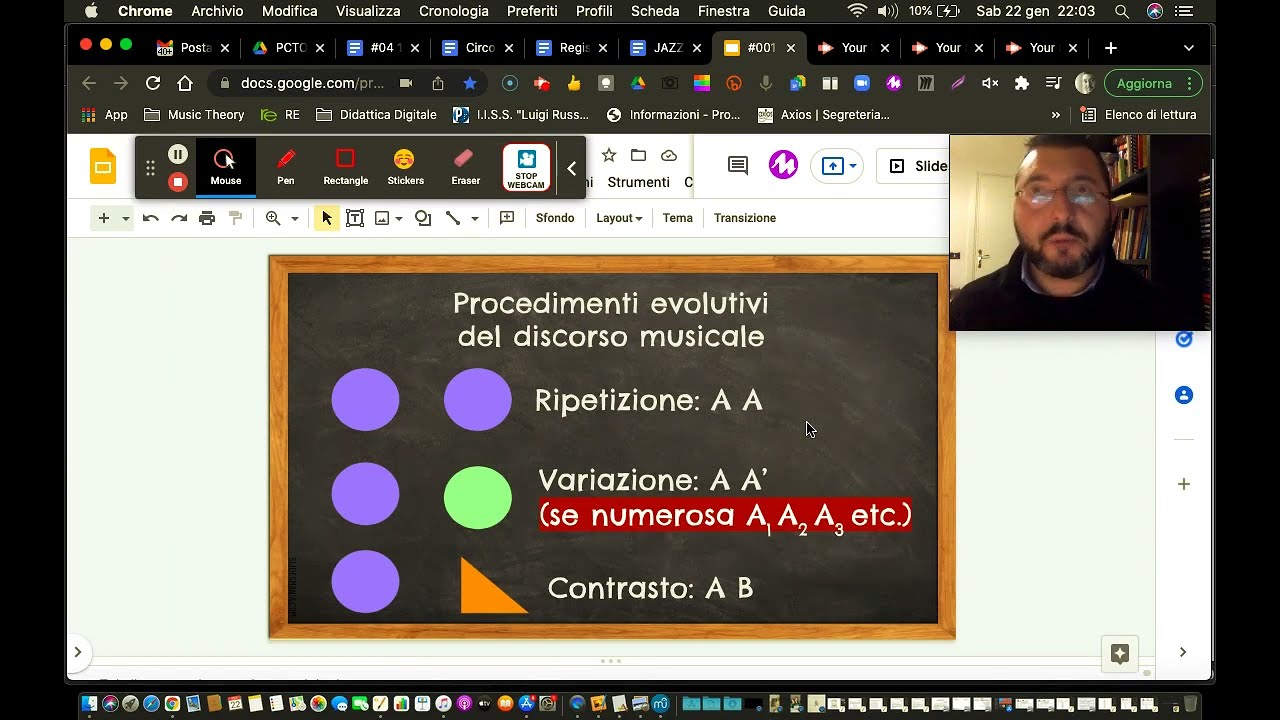Expand new slide layout dropdown arrow

125,218
